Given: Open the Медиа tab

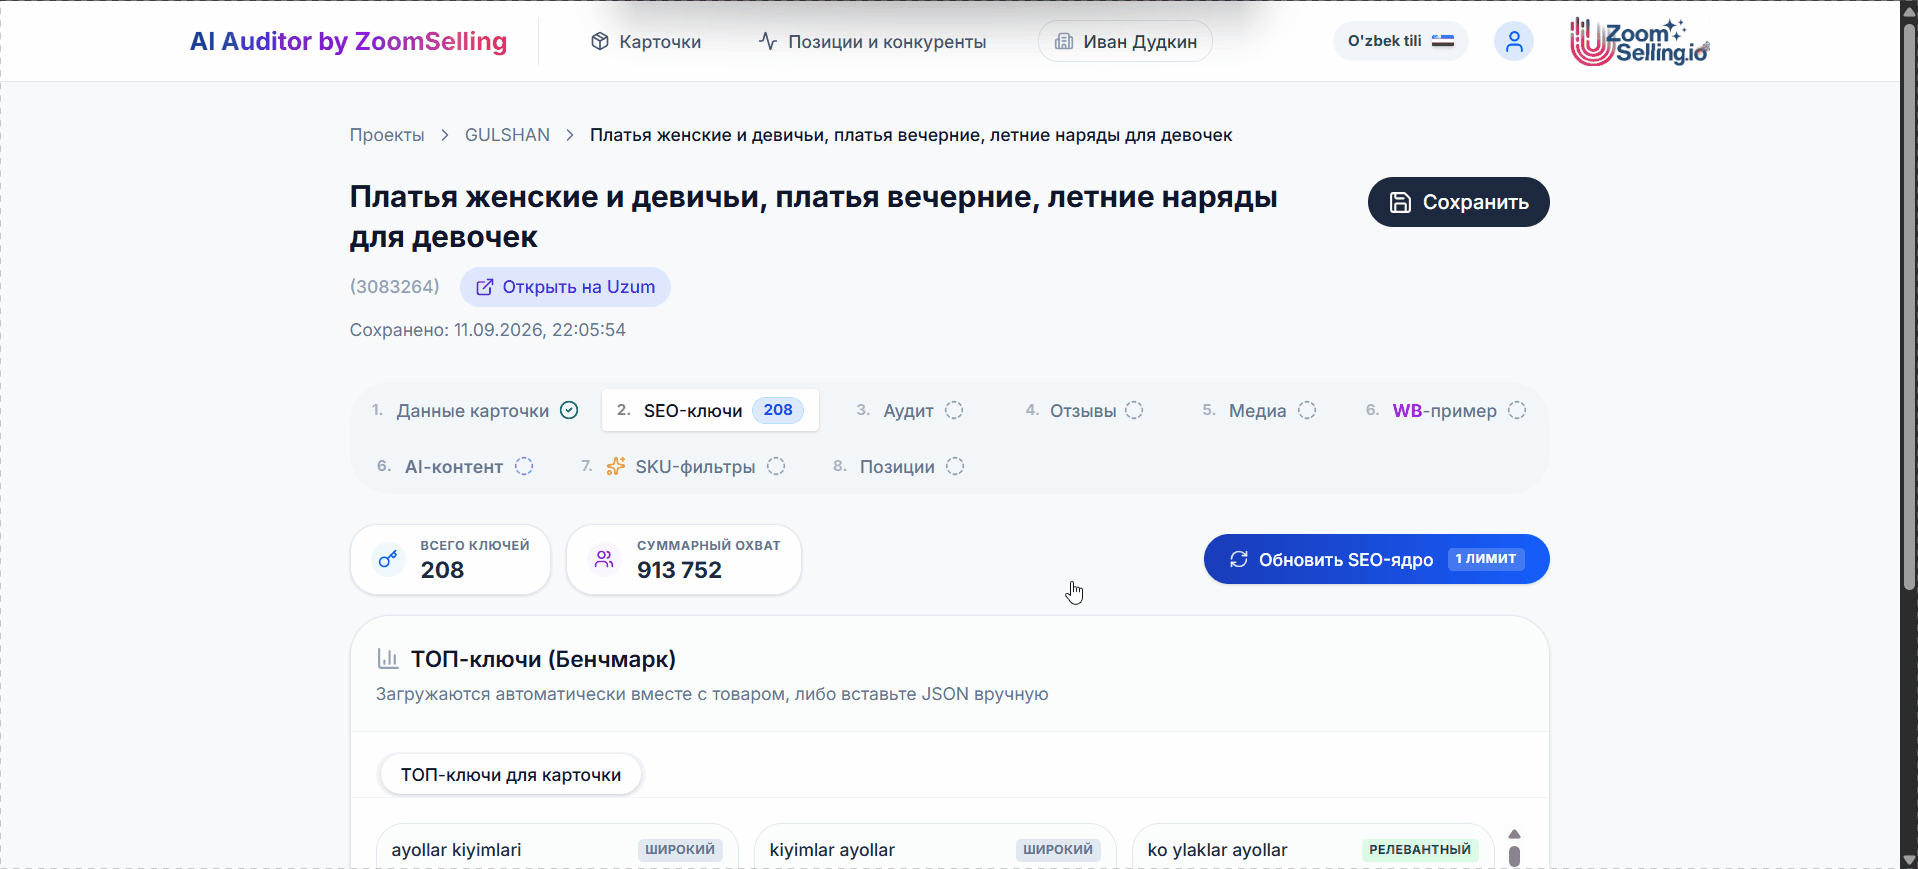Looking at the screenshot, I should [1259, 410].
